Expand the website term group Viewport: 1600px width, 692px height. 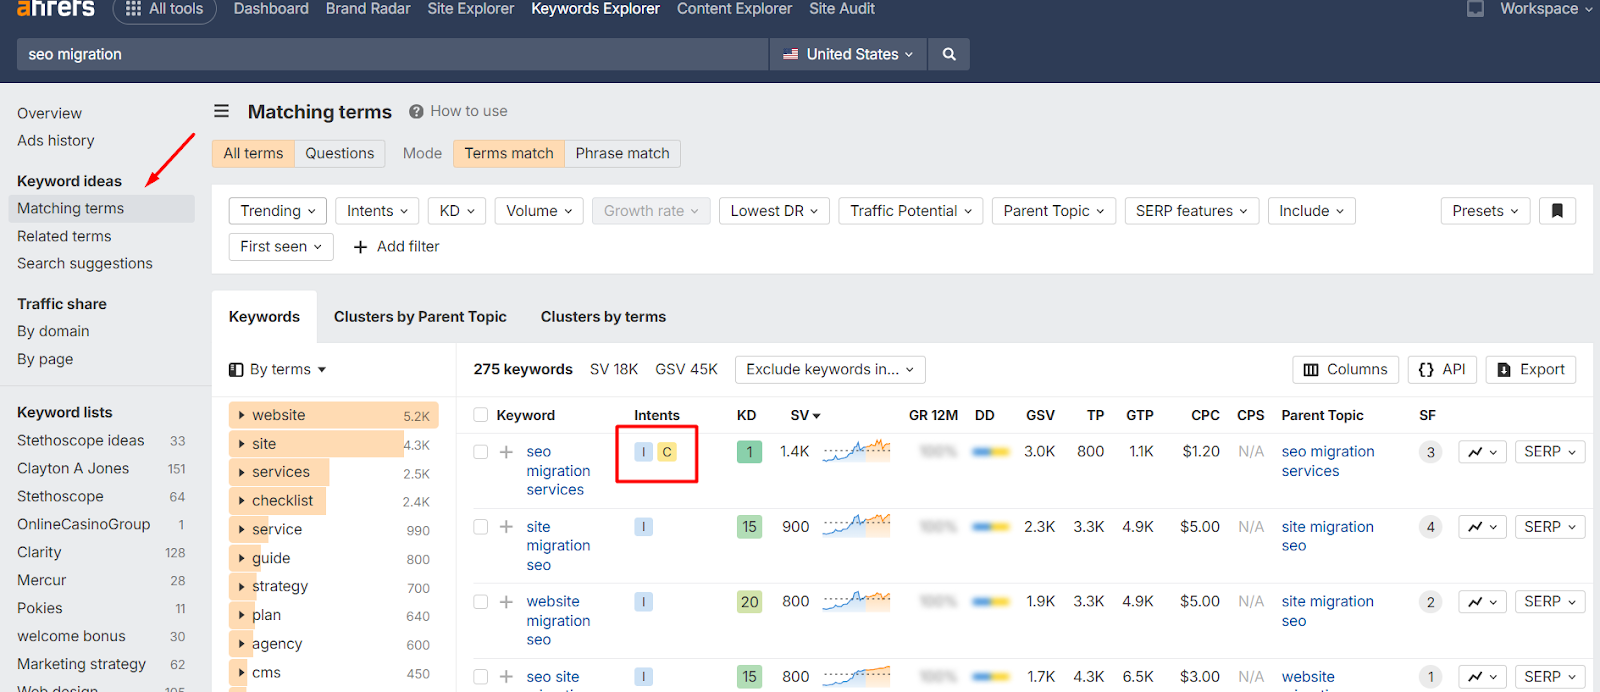[333, 415]
